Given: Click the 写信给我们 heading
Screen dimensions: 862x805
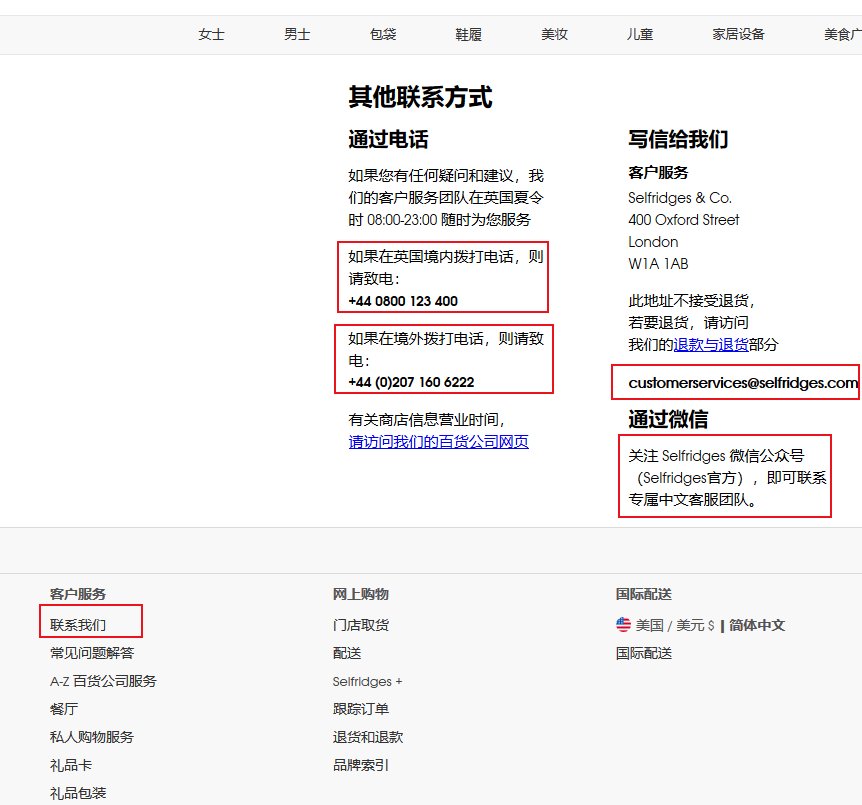Looking at the screenshot, I should (678, 139).
